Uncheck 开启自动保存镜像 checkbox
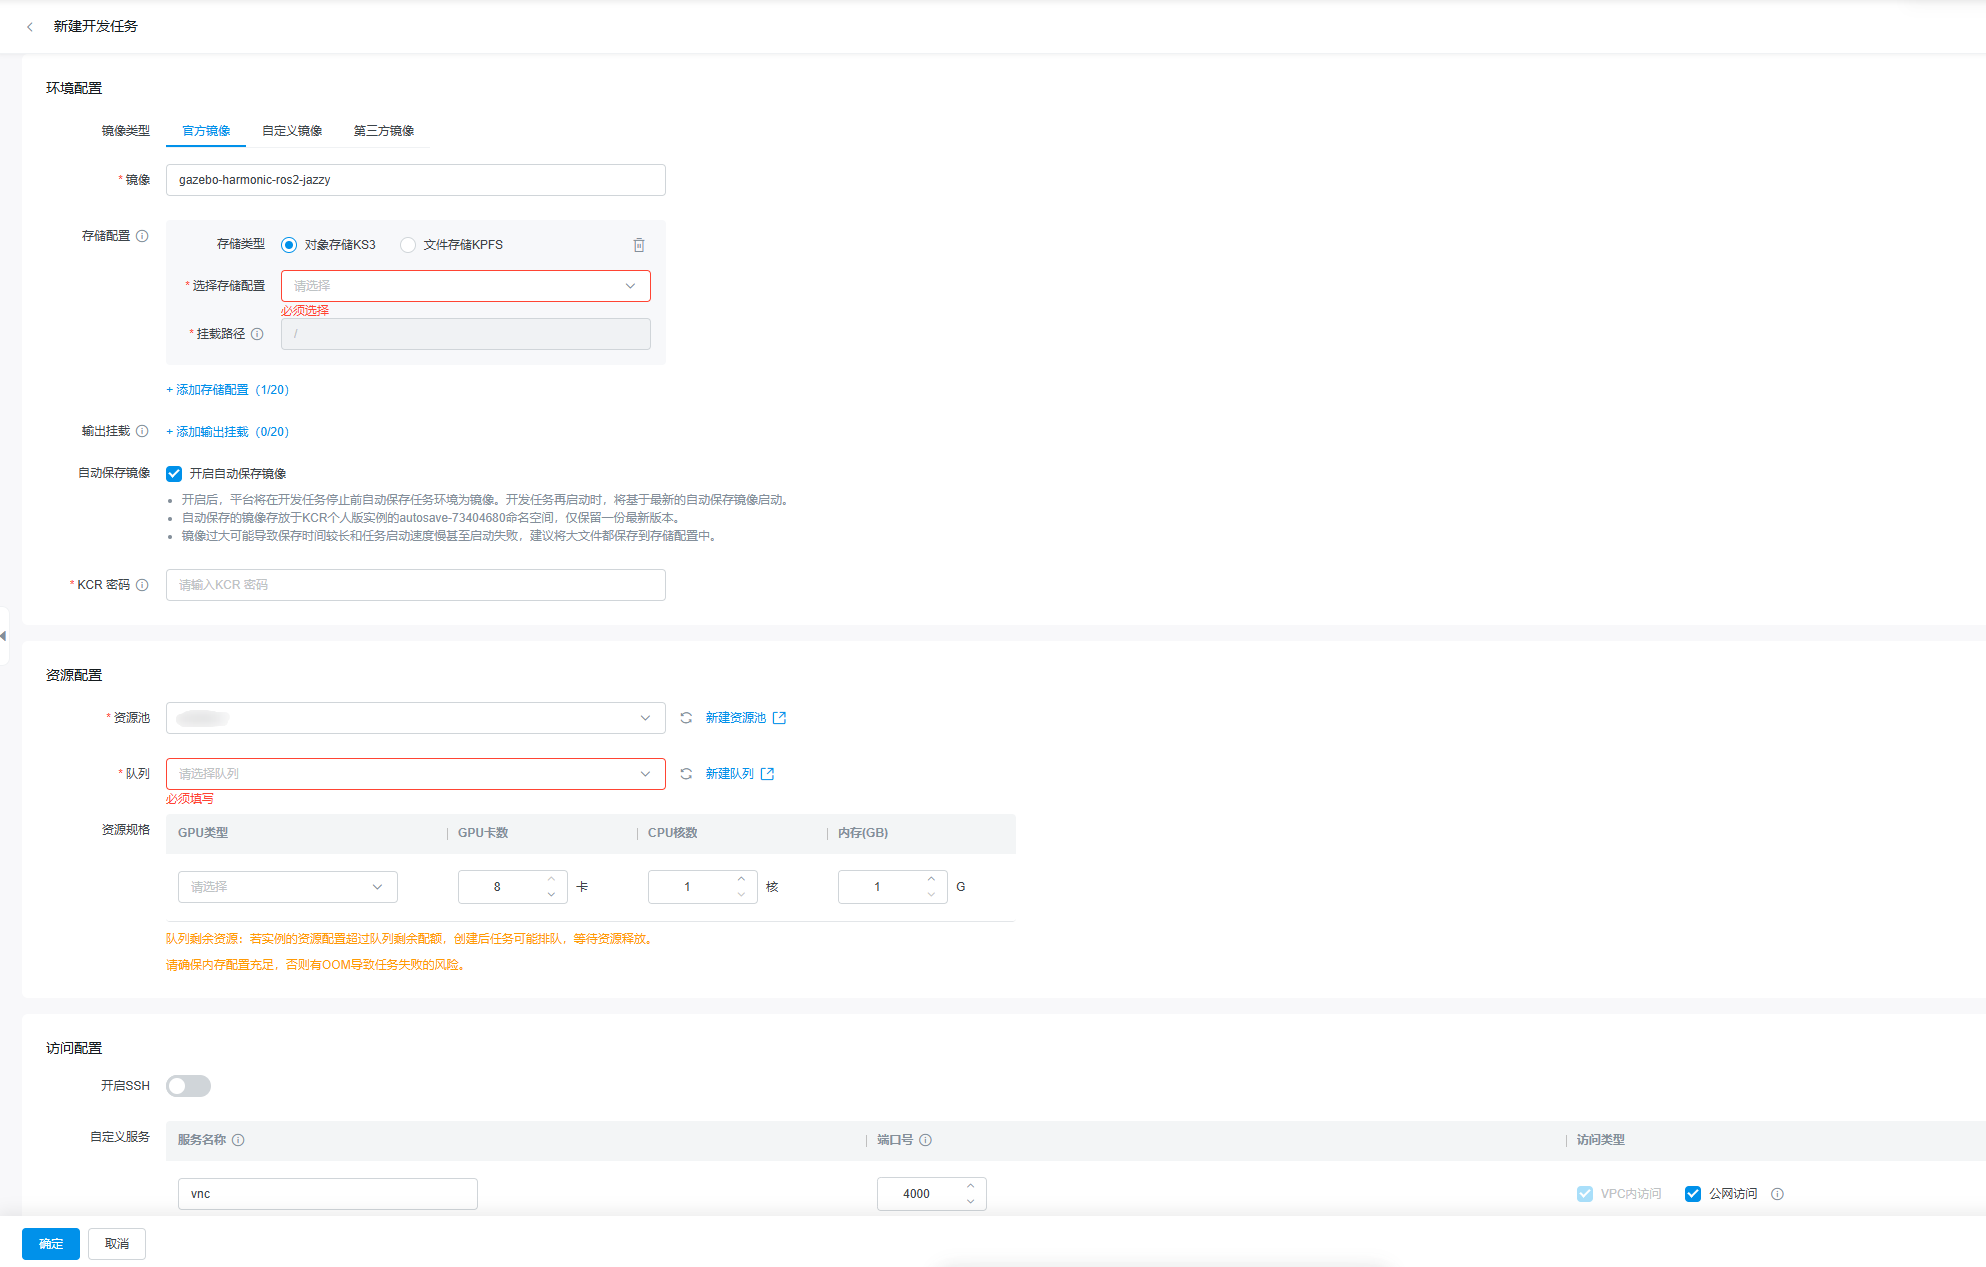The height and width of the screenshot is (1267, 1986). coord(174,474)
